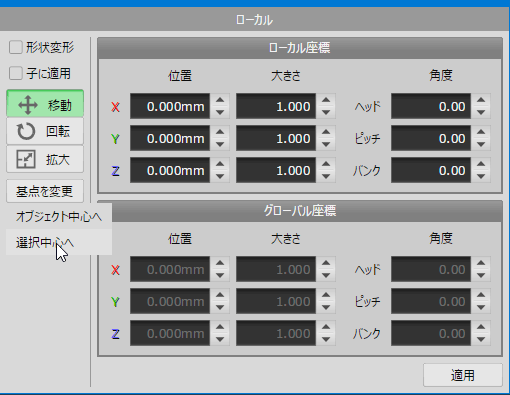Select the 移動 move tool button
Screen dimensions: 510x395
click(45, 103)
